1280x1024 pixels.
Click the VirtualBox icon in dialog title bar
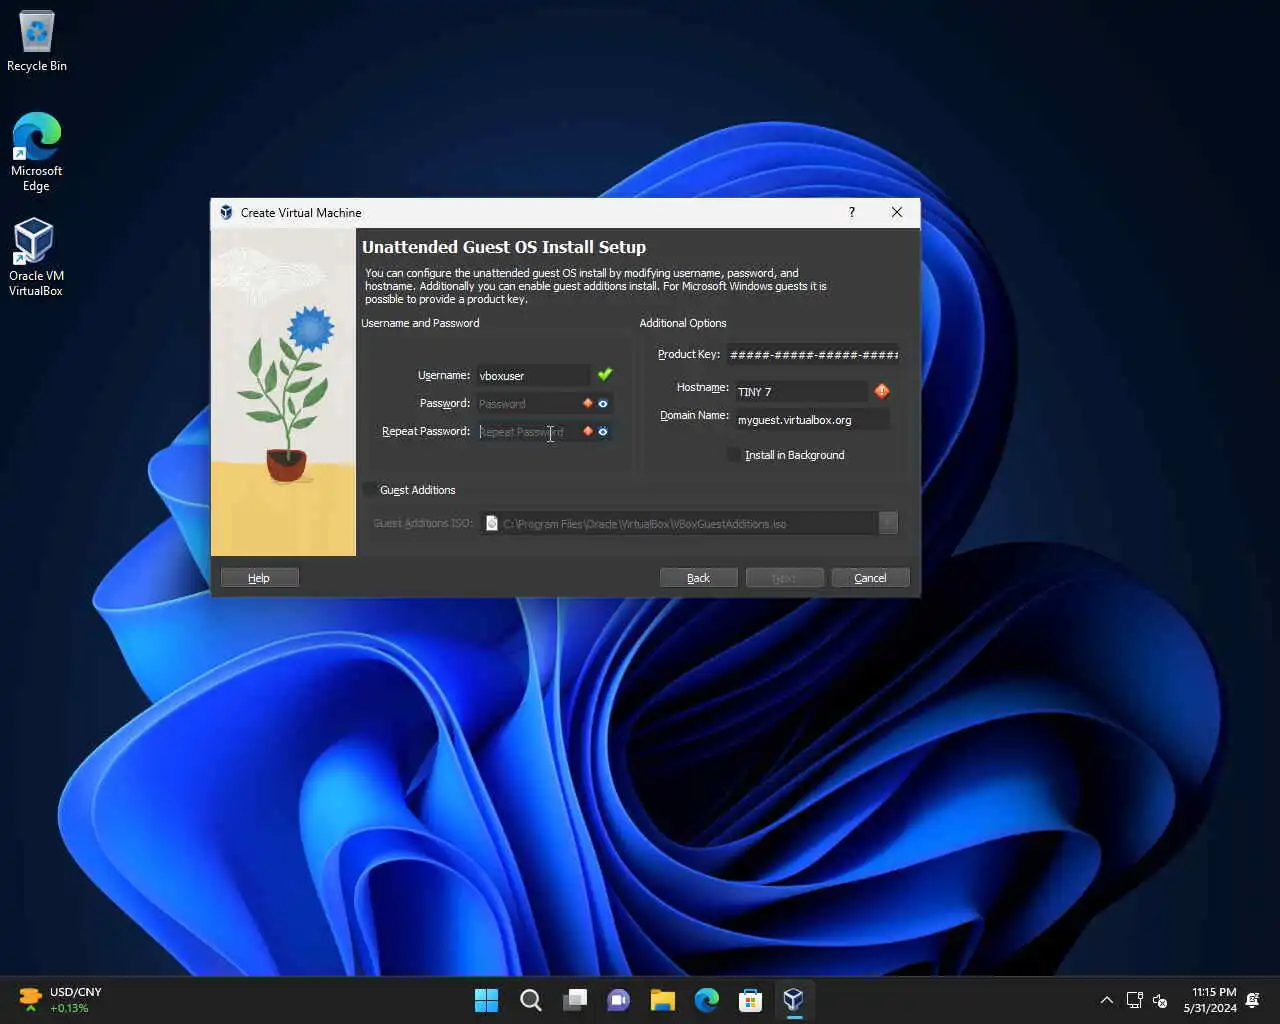coord(226,212)
